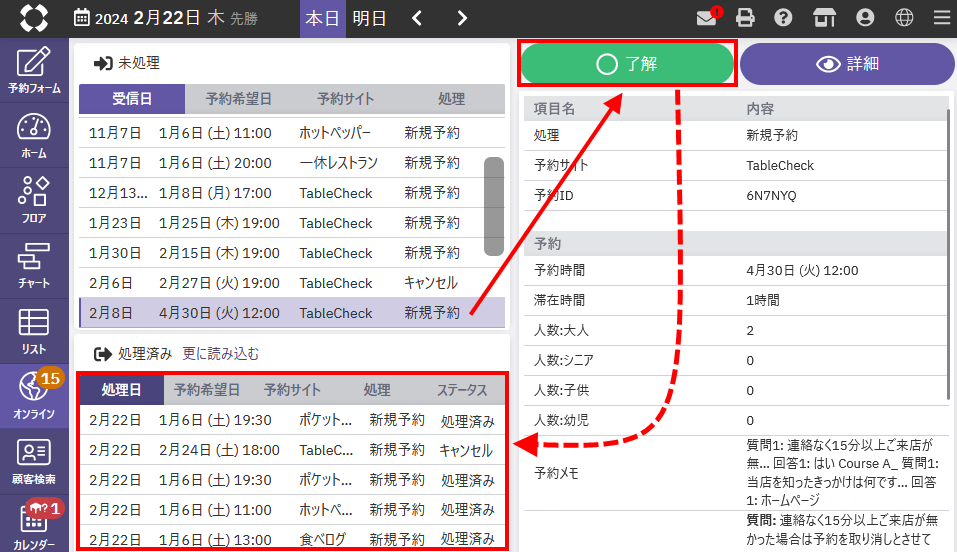Click the 詳細 details button
957x552 pixels.
click(847, 64)
